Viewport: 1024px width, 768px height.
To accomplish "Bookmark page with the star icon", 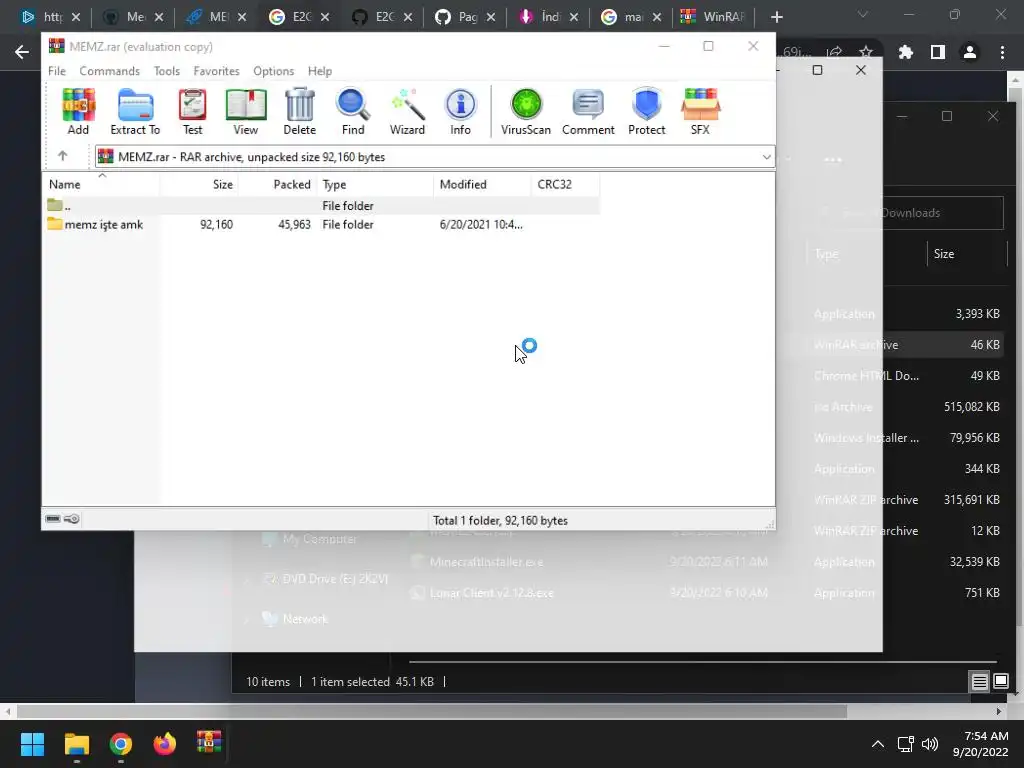I will (x=866, y=52).
